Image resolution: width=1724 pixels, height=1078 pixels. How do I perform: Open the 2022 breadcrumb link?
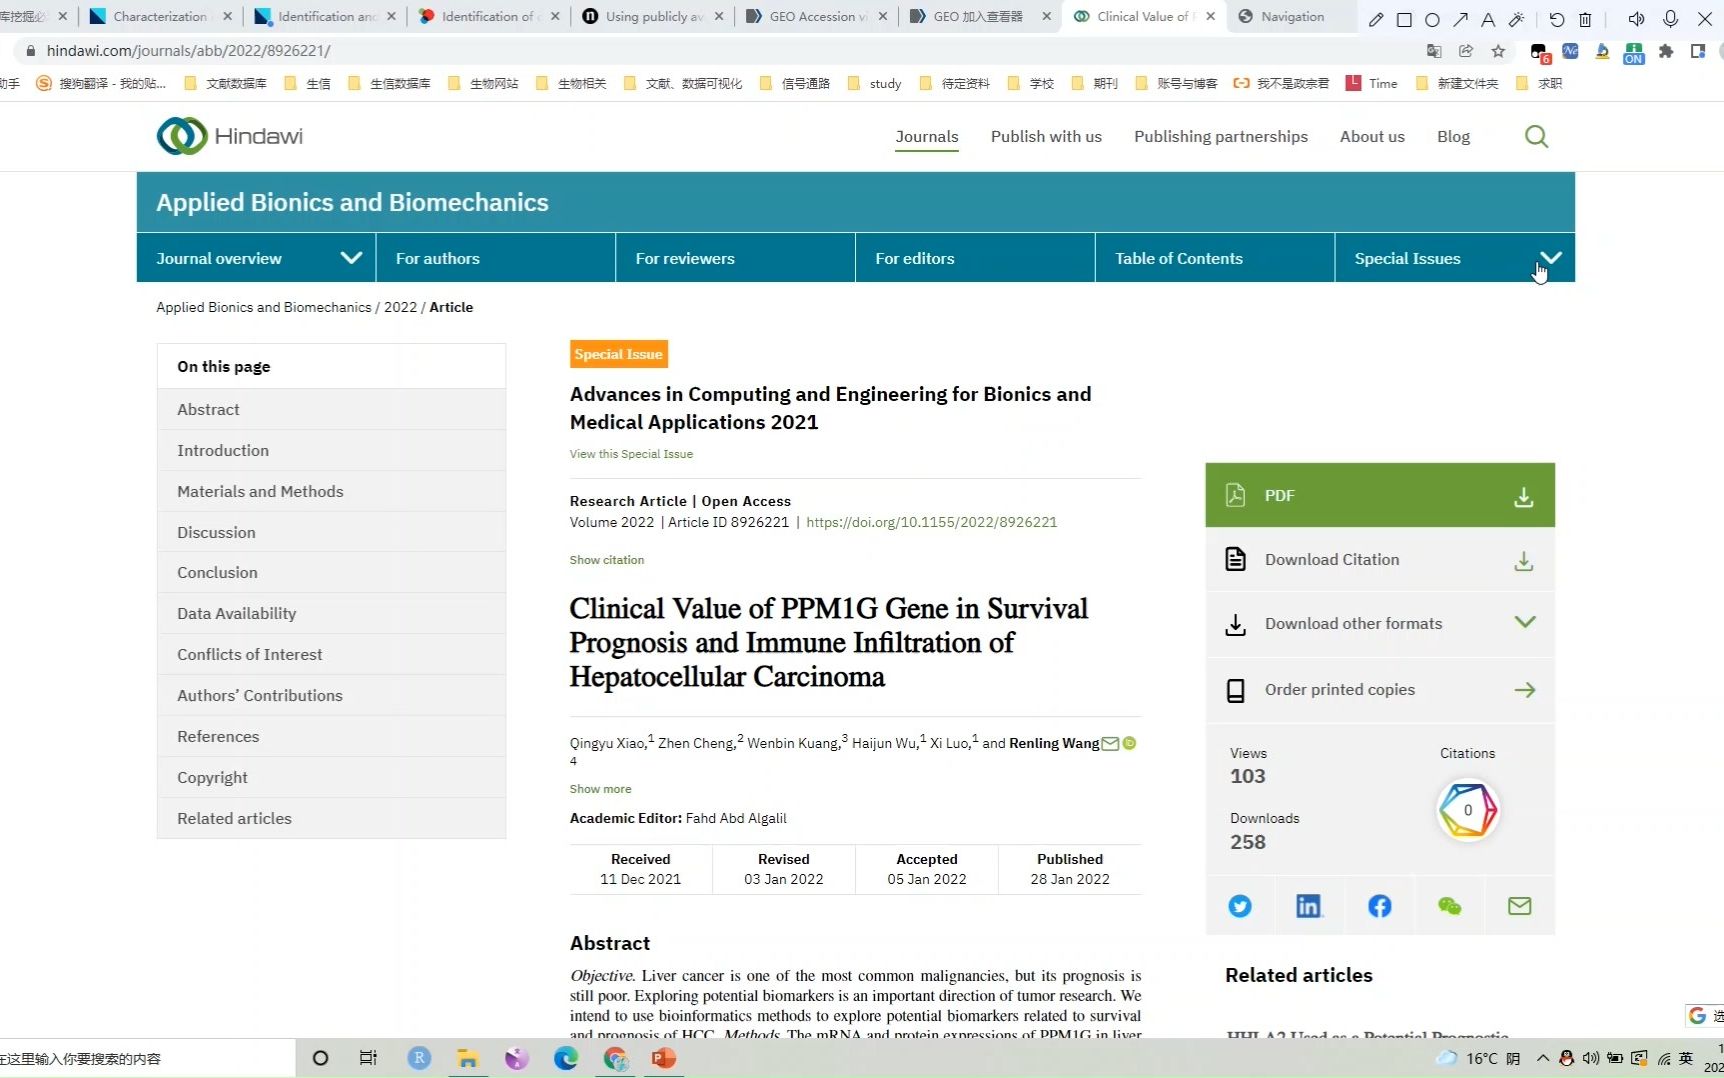tap(400, 307)
